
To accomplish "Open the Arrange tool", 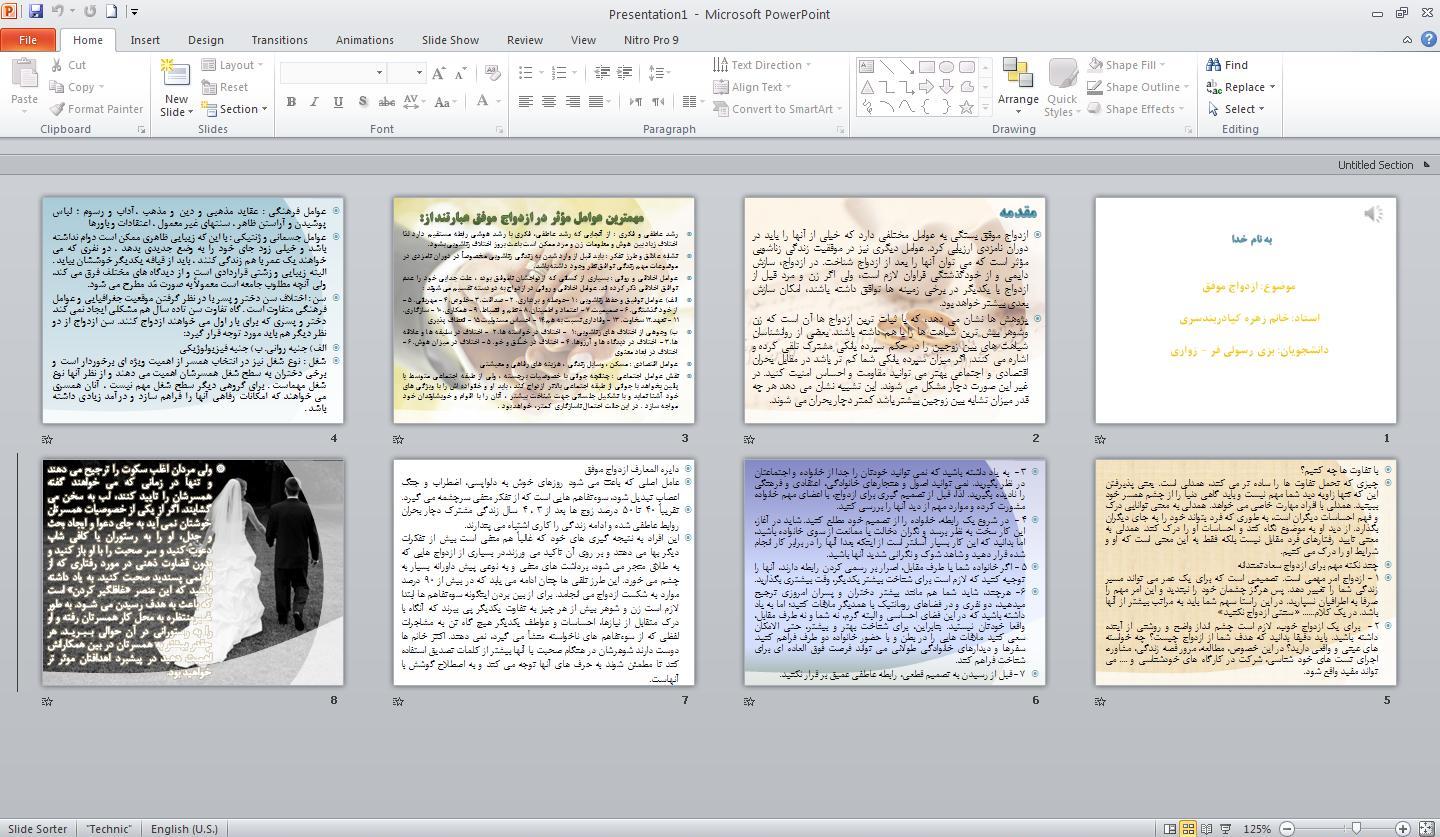I will 1018,82.
